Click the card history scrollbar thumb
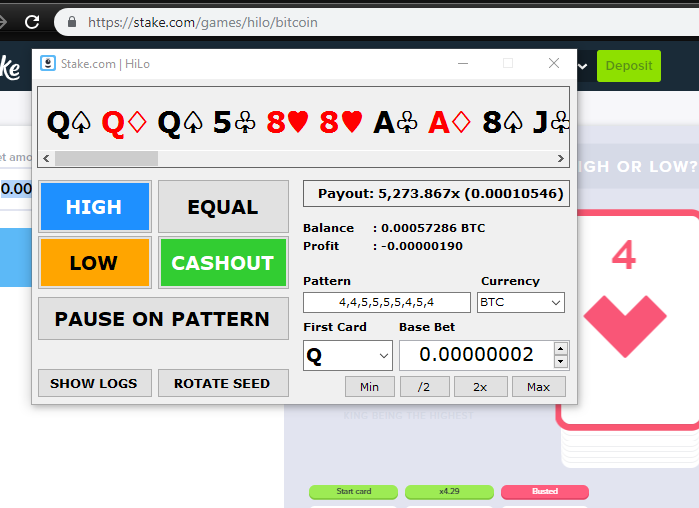 106,159
